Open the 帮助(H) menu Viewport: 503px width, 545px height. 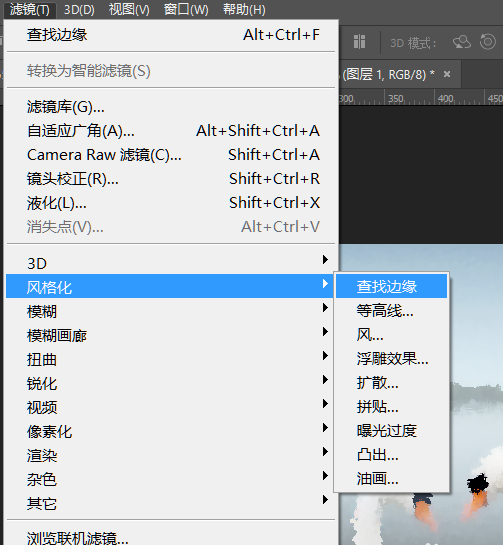pos(244,9)
